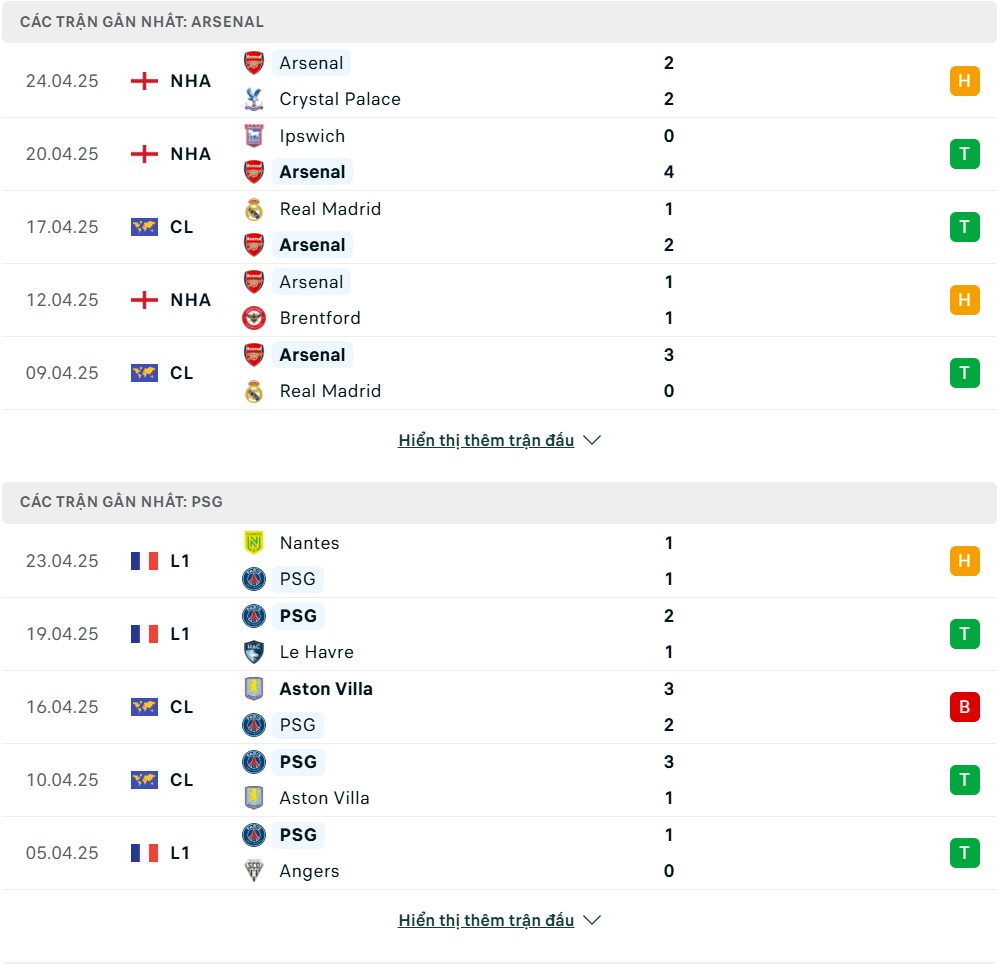Click the Le Havre club crest
This screenshot has height=964, width=997.
click(254, 652)
